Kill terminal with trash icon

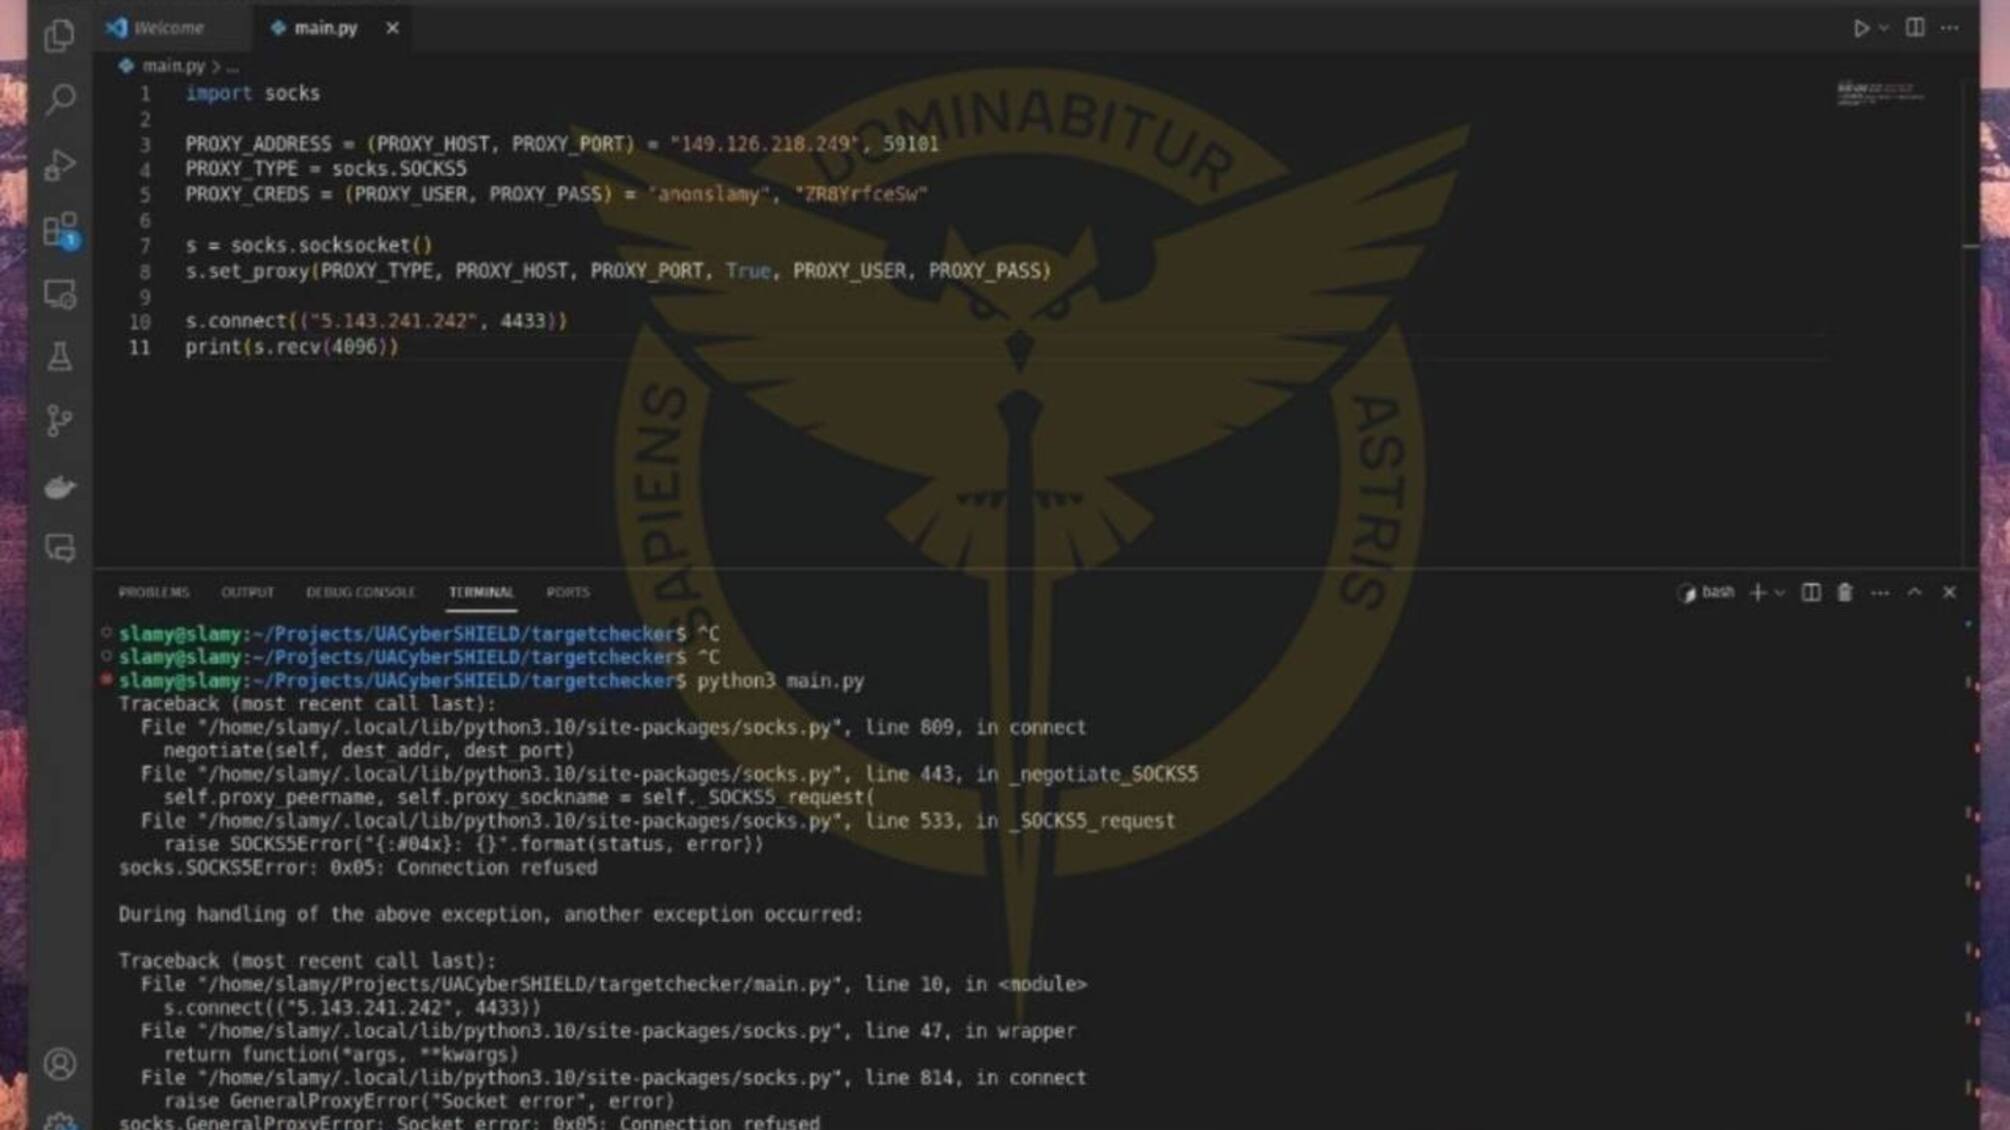click(x=1845, y=593)
